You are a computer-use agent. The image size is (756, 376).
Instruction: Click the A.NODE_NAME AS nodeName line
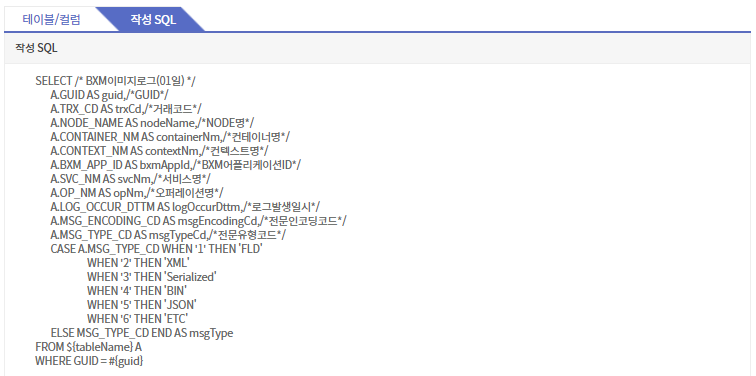152,123
